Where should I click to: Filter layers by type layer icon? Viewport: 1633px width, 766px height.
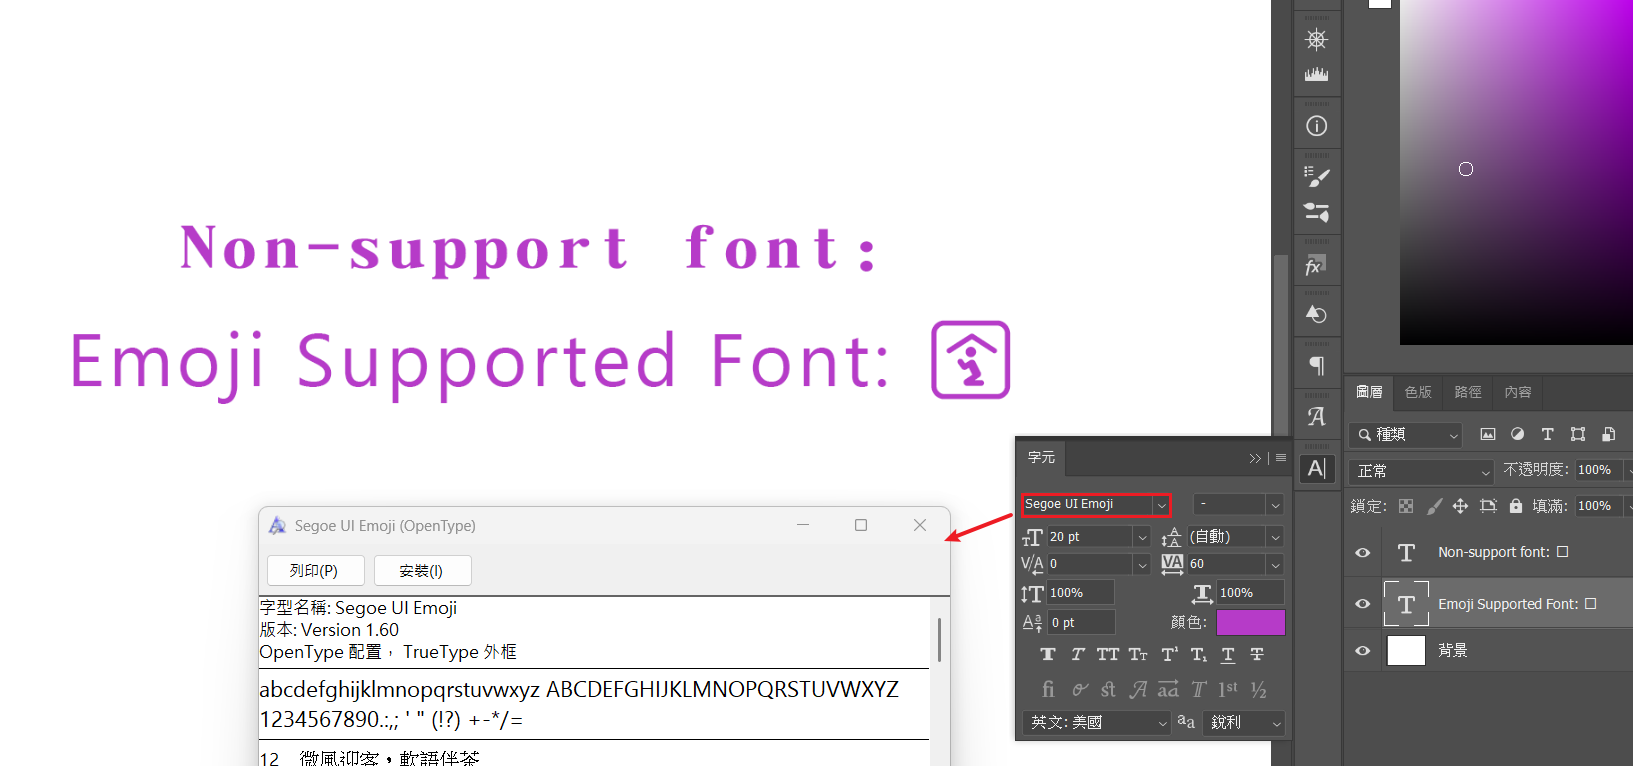1547,434
